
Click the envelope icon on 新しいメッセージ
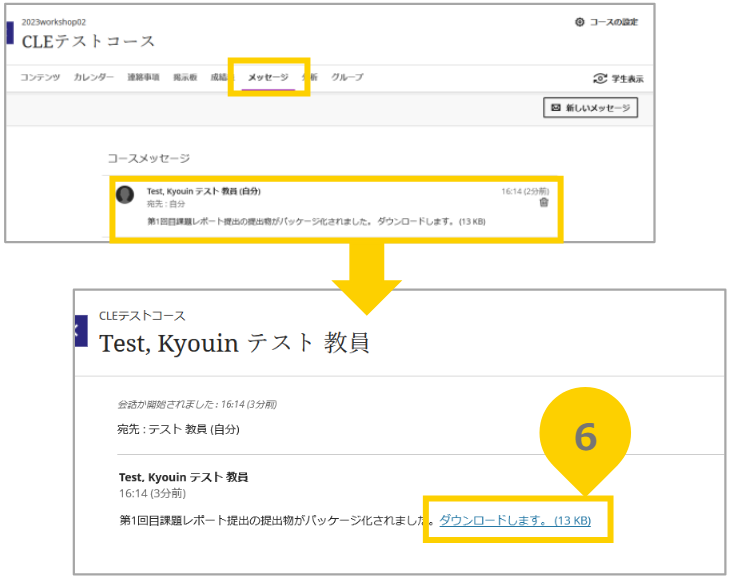tap(556, 108)
